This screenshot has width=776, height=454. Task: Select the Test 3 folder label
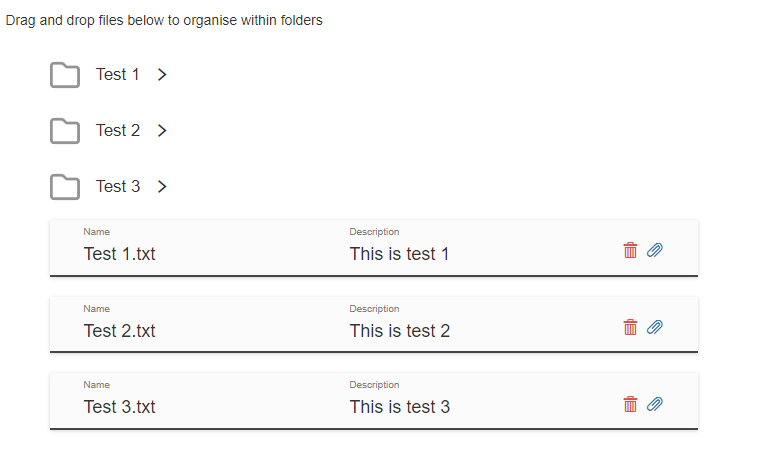click(x=118, y=187)
